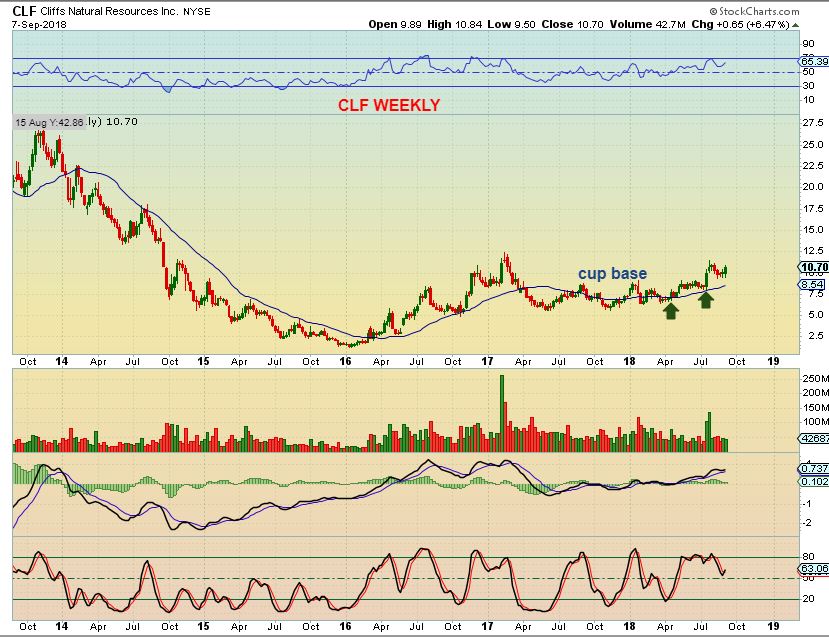
Task: Click the Chg +0.65 (+6.47%) value
Action: (741, 24)
